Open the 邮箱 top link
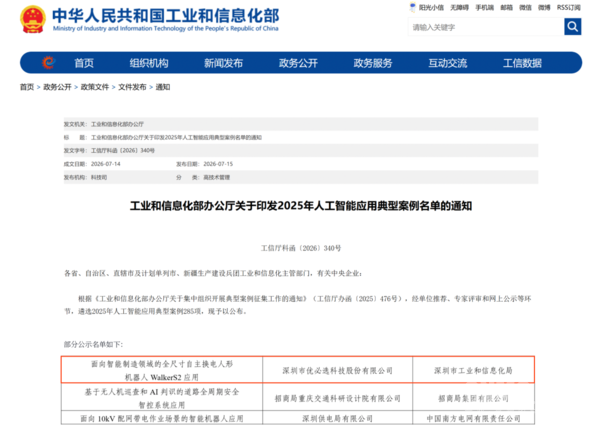 [x=507, y=8]
